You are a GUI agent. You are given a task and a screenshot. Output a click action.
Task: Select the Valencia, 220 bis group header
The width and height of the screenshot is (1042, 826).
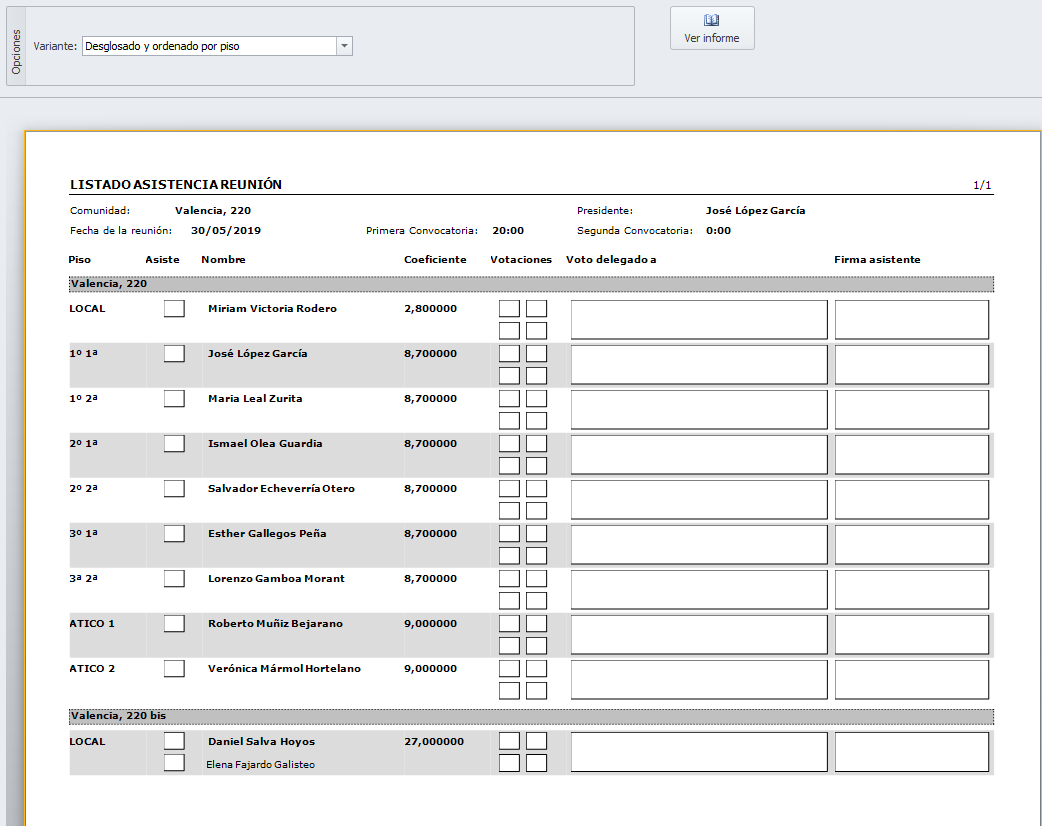point(531,717)
